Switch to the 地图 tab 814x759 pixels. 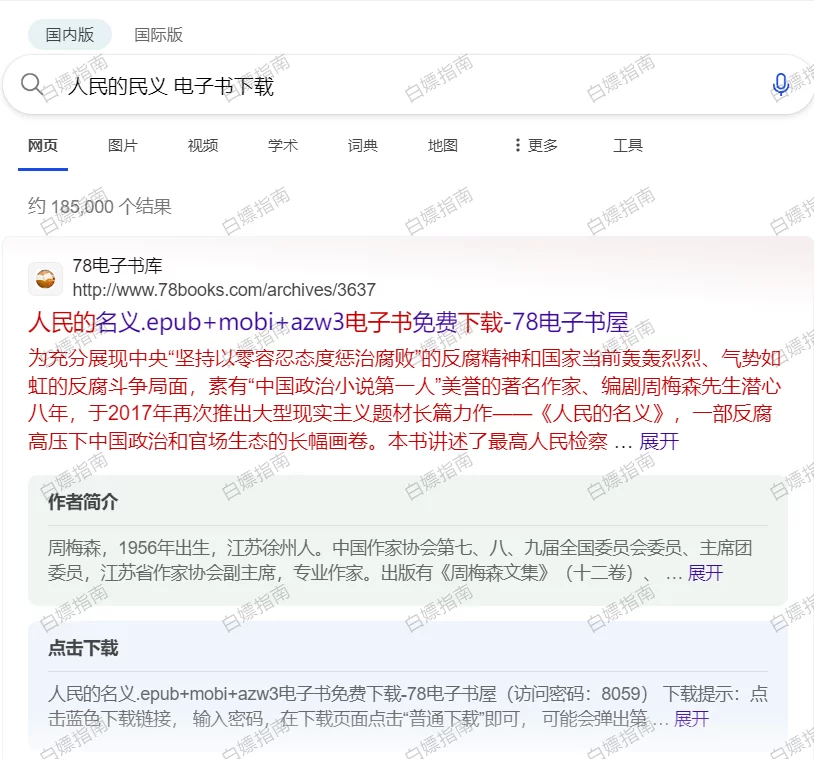tap(442, 145)
